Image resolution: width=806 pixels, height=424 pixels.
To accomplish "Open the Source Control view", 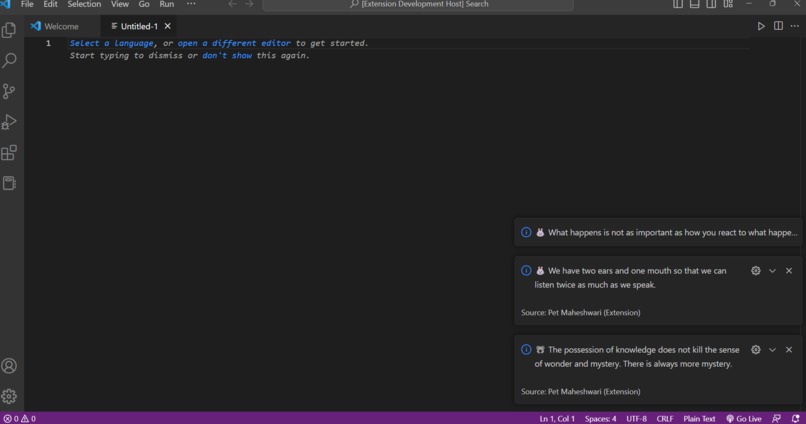I will pos(9,91).
